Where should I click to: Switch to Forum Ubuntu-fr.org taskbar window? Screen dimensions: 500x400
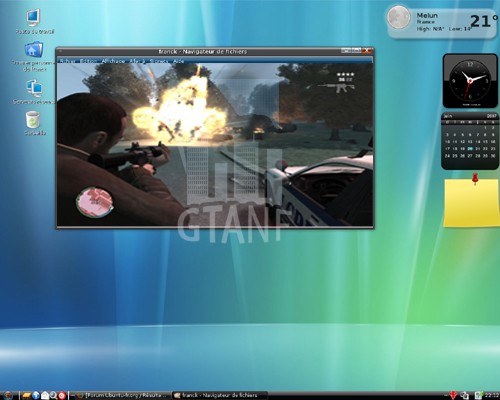point(121,395)
